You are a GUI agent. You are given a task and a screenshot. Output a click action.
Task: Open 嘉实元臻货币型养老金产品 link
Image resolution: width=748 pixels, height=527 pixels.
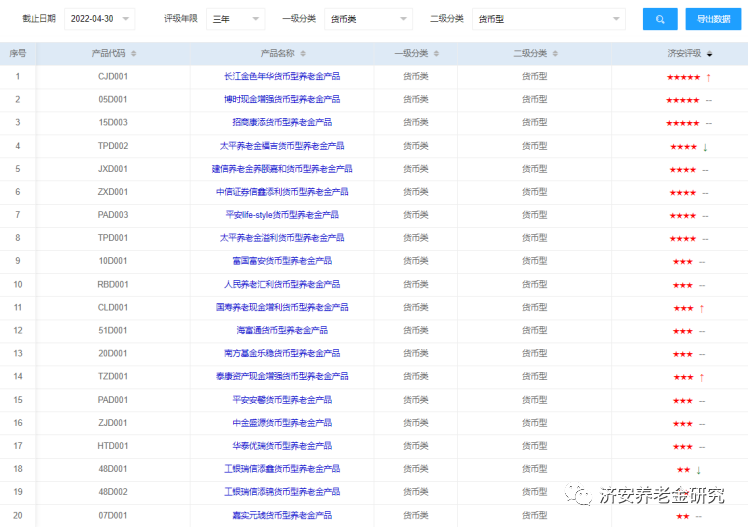282,515
